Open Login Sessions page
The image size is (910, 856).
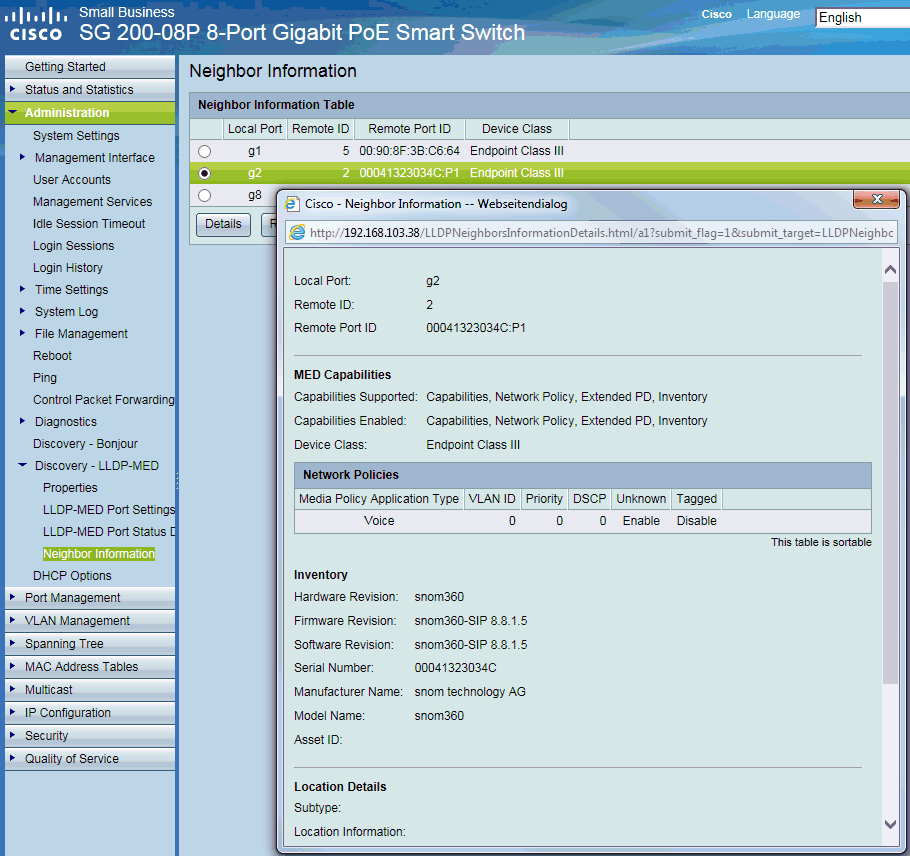tap(73, 245)
